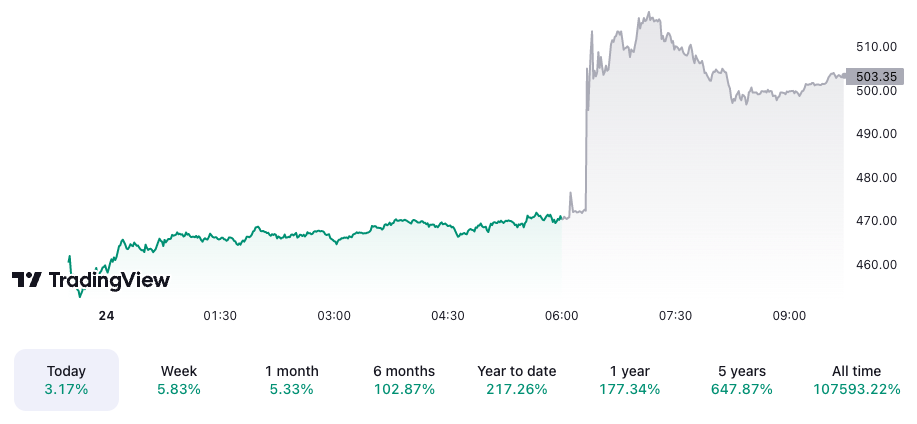Click the 07:30 time axis label
The image size is (917, 424).
point(675,316)
